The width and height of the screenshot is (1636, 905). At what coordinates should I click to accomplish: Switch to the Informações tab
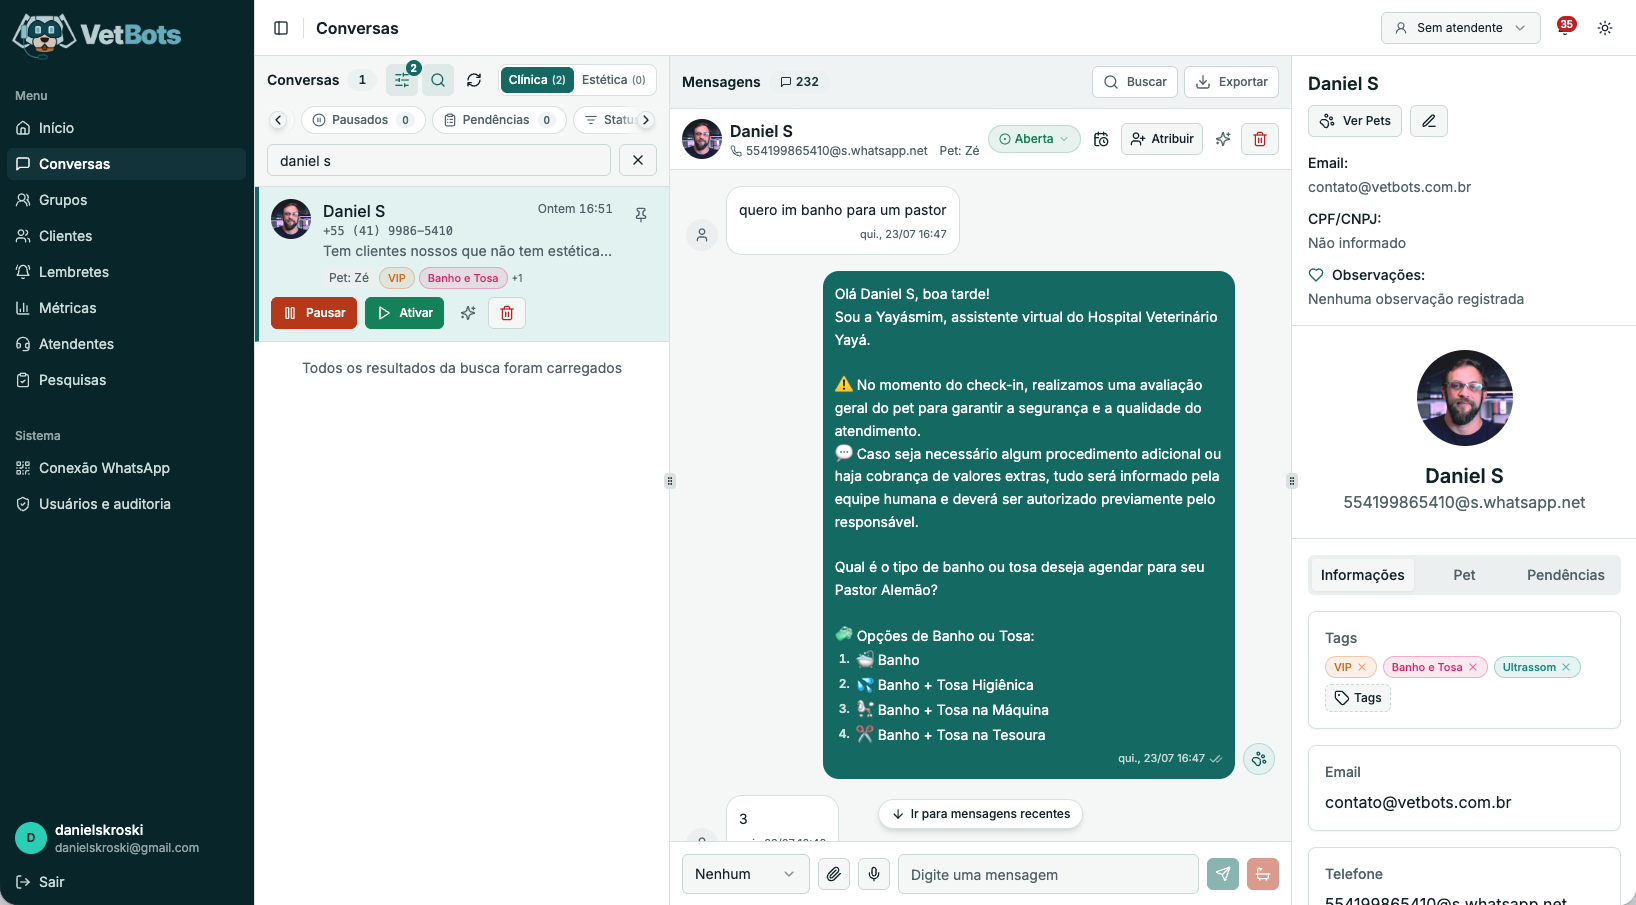[1362, 575]
